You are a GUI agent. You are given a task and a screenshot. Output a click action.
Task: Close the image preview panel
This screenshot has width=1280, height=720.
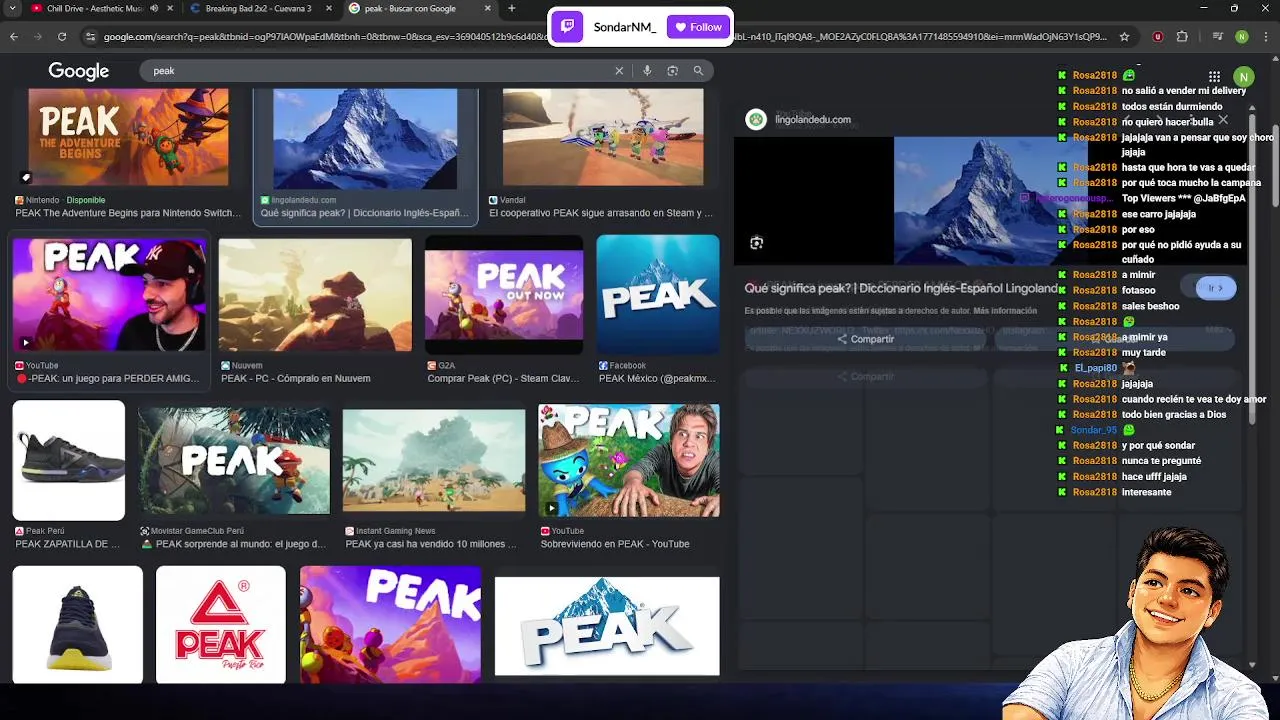(x=1223, y=120)
